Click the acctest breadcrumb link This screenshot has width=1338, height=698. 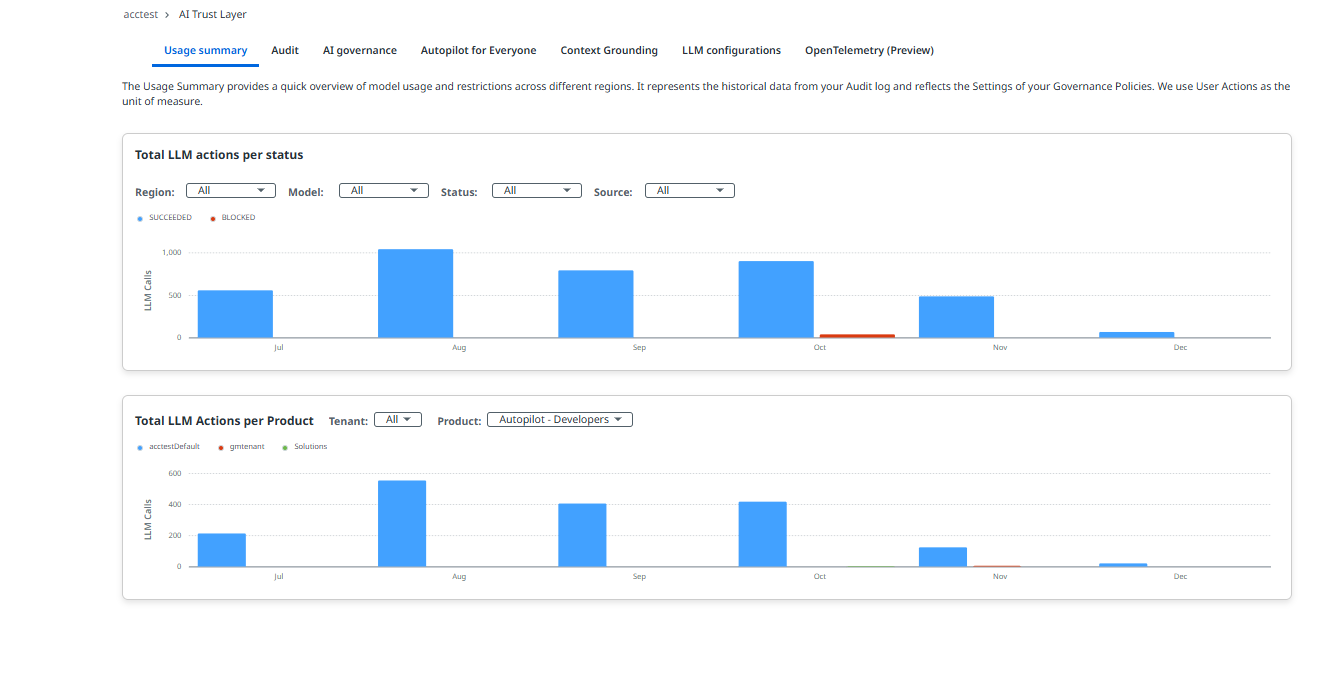point(140,15)
